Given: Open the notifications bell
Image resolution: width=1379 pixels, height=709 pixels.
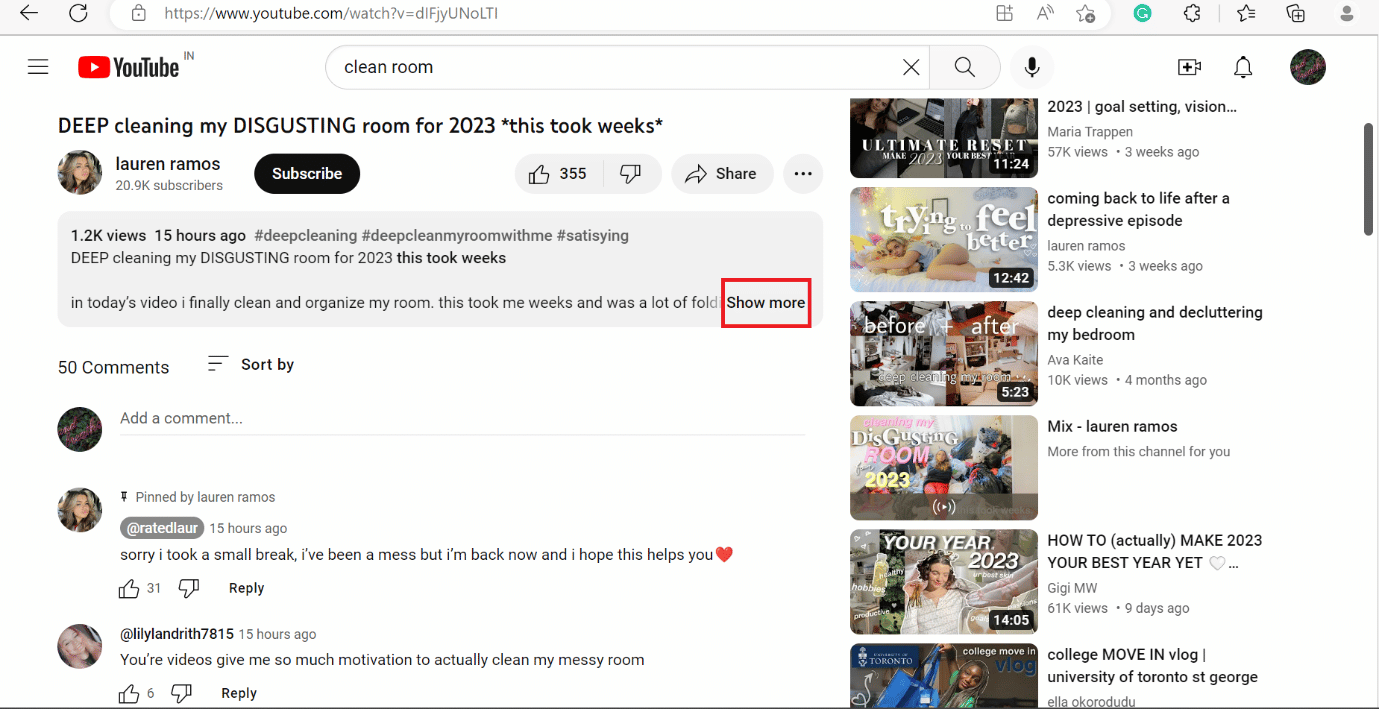Looking at the screenshot, I should 1243,67.
